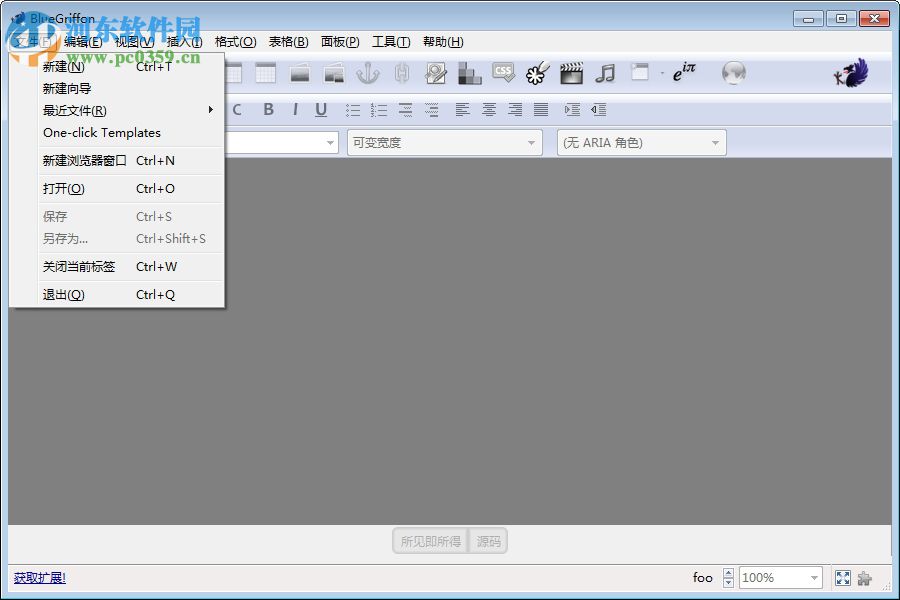
Task: Expand 最近文件(R) submenu arrow
Action: [211, 110]
